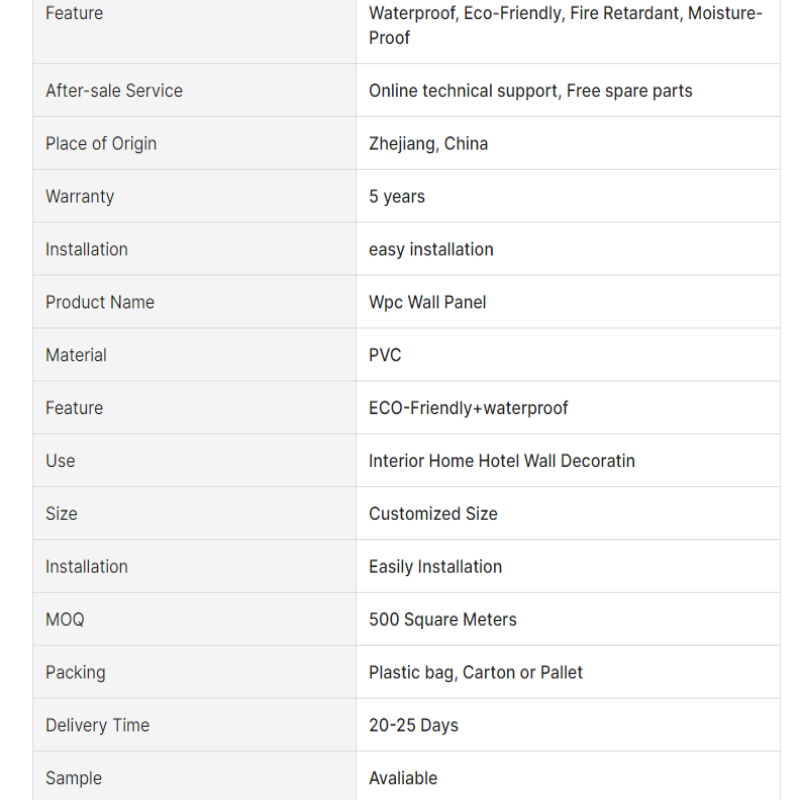Select the "20-25 Days" delivery time value
This screenshot has width=800, height=800.
(414, 726)
